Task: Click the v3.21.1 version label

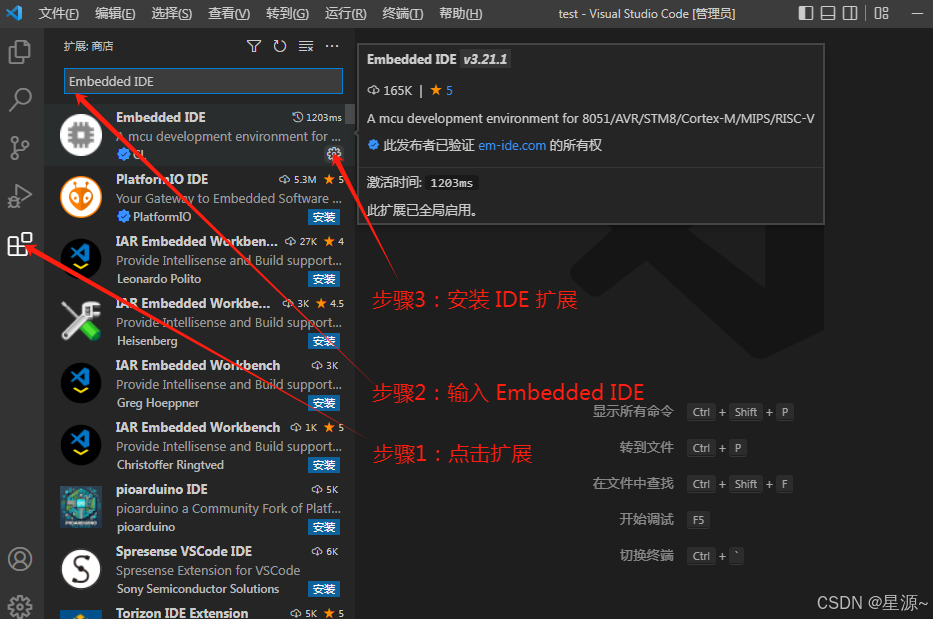Action: (486, 59)
